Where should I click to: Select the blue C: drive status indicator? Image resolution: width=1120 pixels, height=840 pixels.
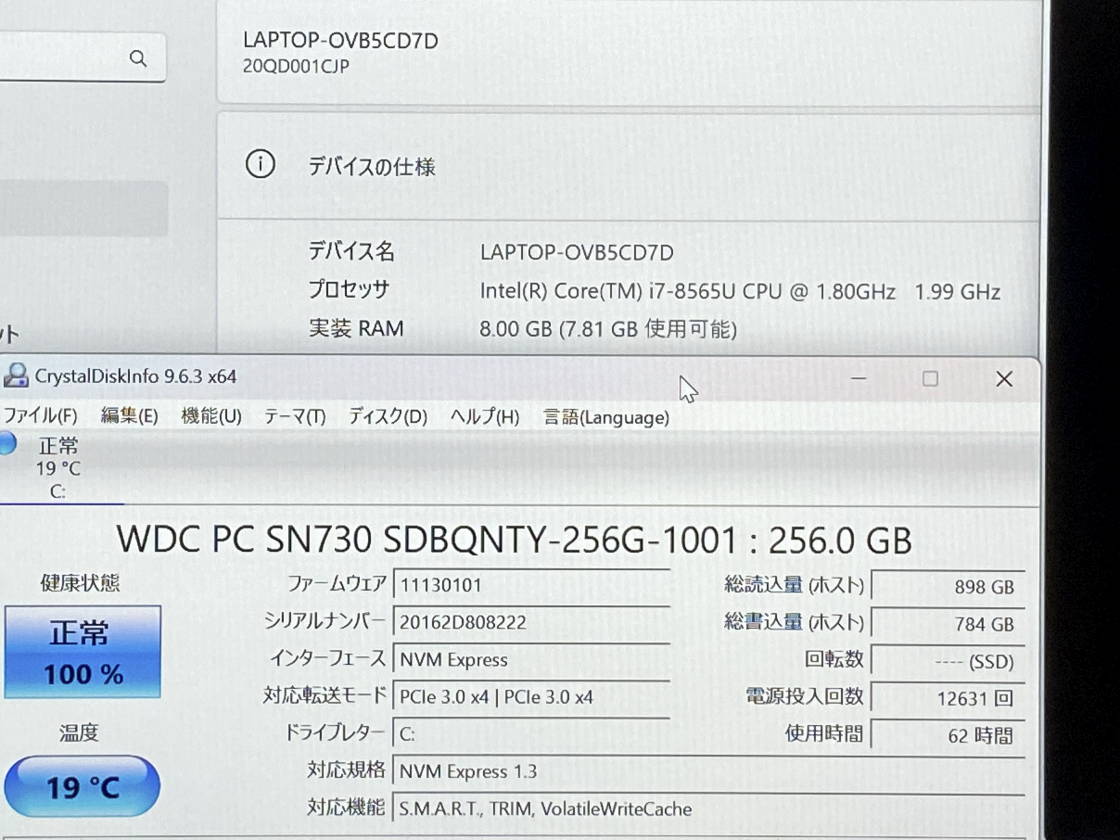[x=7, y=445]
